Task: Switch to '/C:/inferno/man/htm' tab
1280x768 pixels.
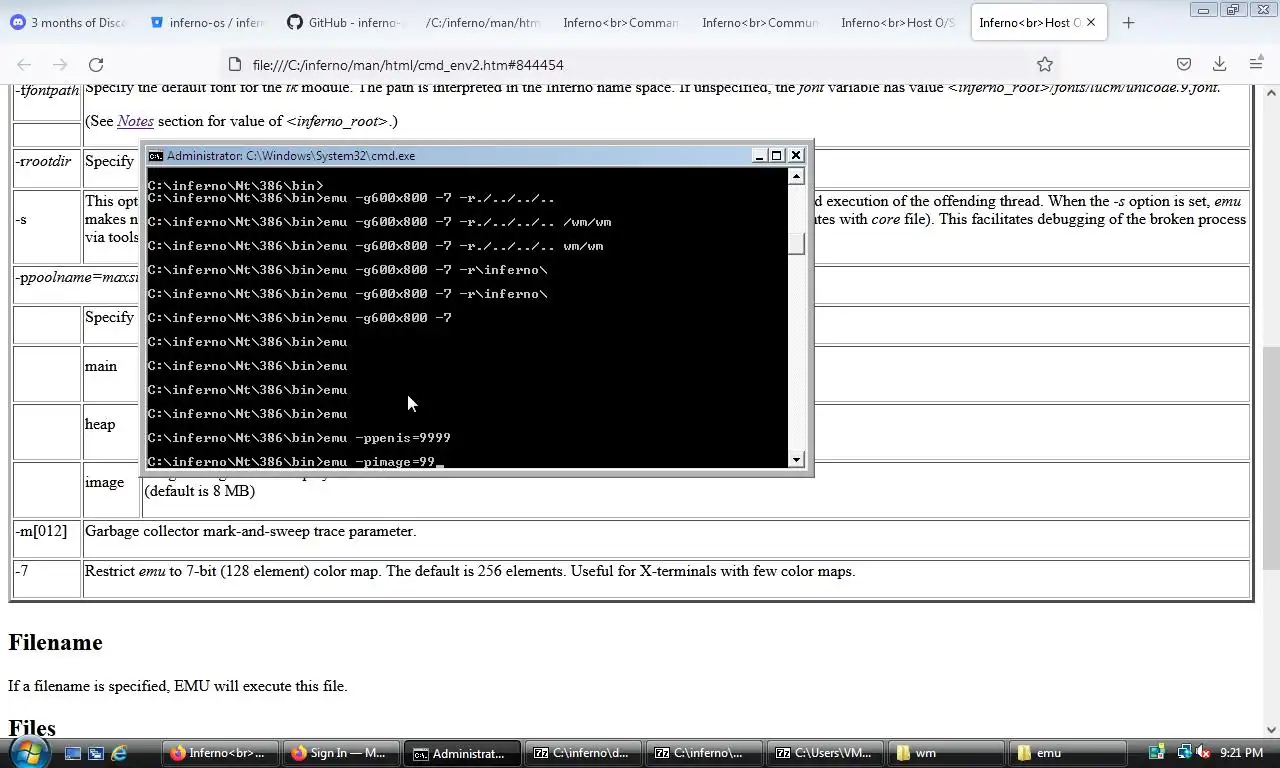Action: pos(483,22)
